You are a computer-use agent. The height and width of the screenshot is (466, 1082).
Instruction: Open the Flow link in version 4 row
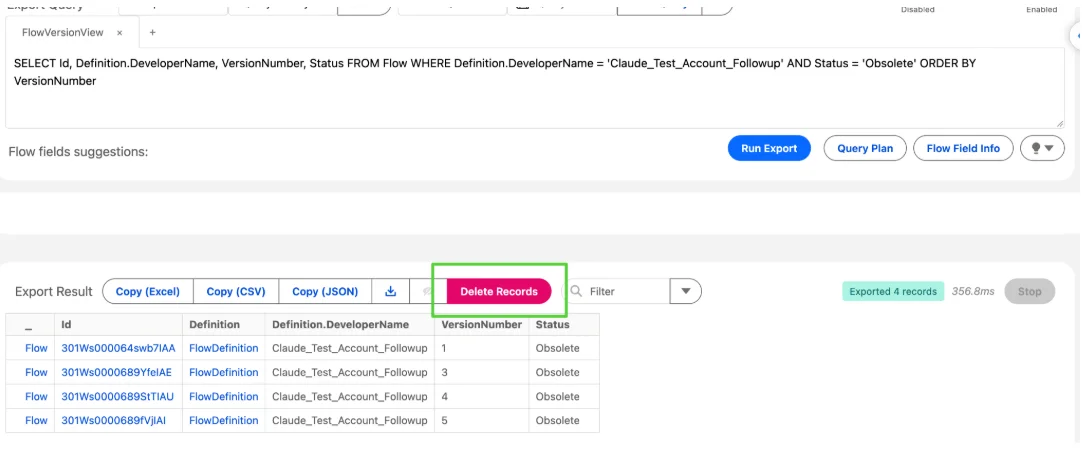(36, 396)
